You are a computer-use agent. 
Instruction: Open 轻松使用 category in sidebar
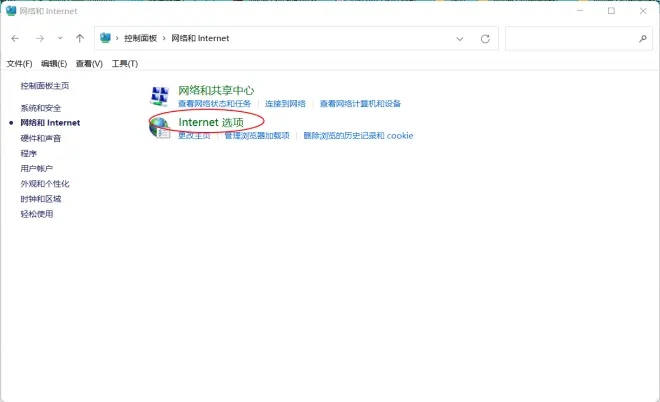37,214
